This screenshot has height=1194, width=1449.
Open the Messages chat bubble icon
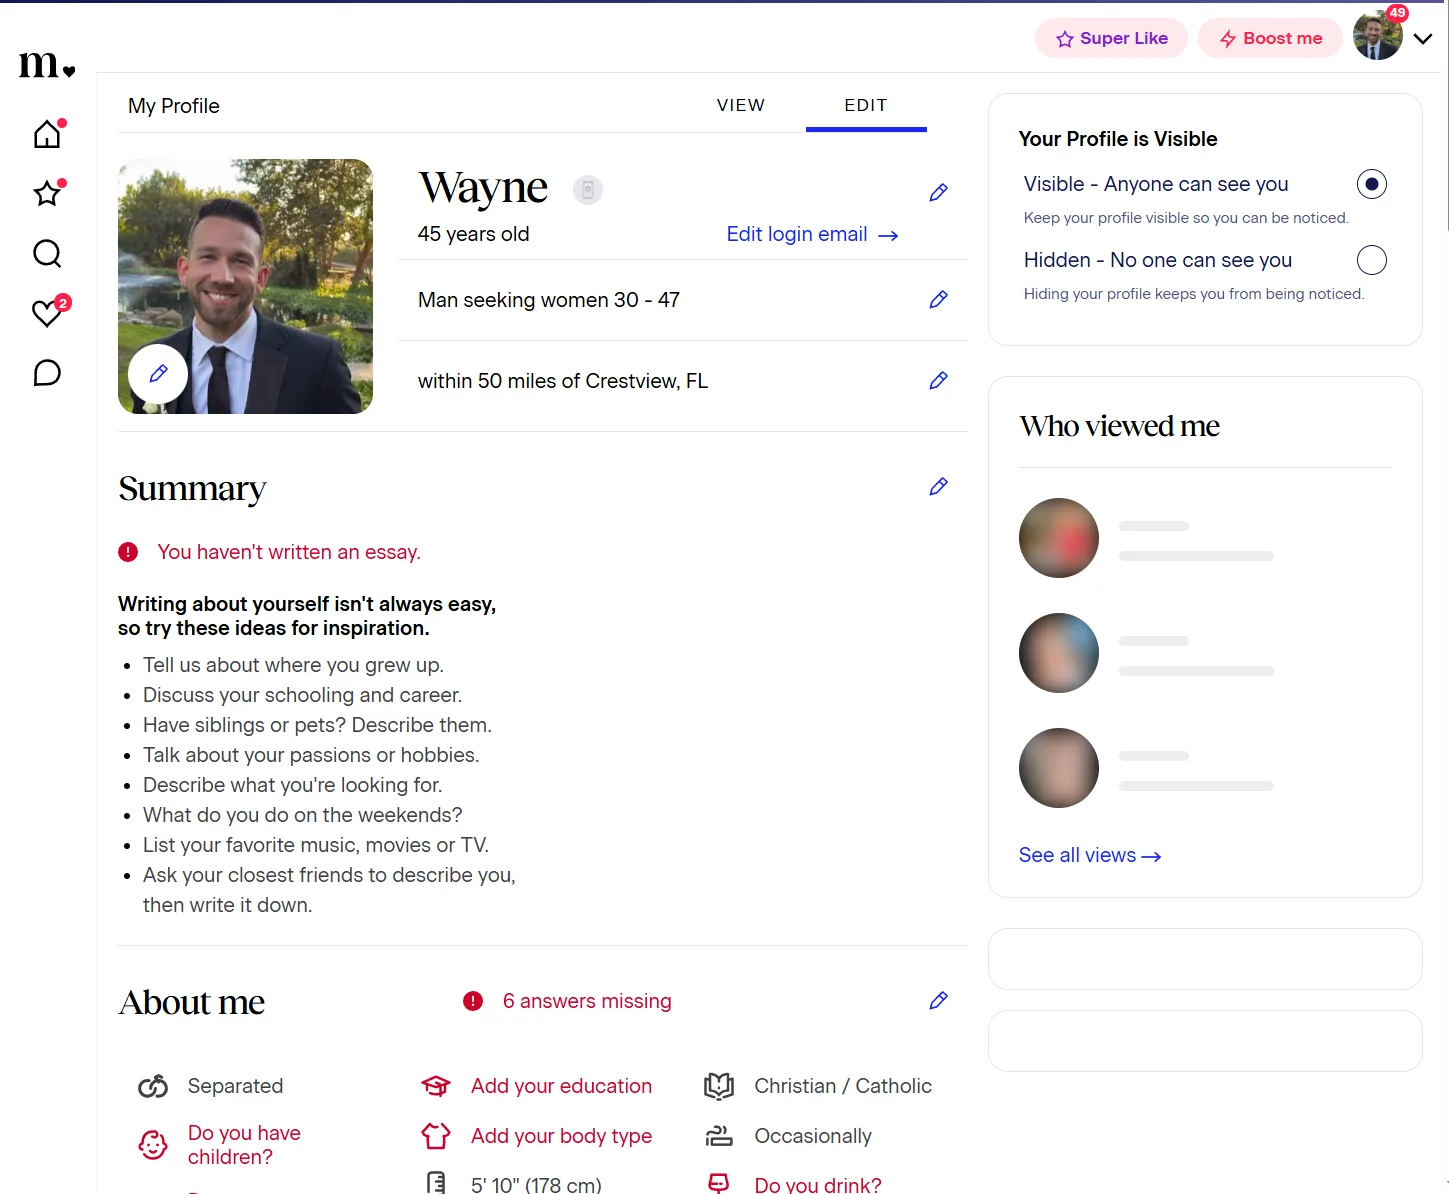tap(47, 373)
